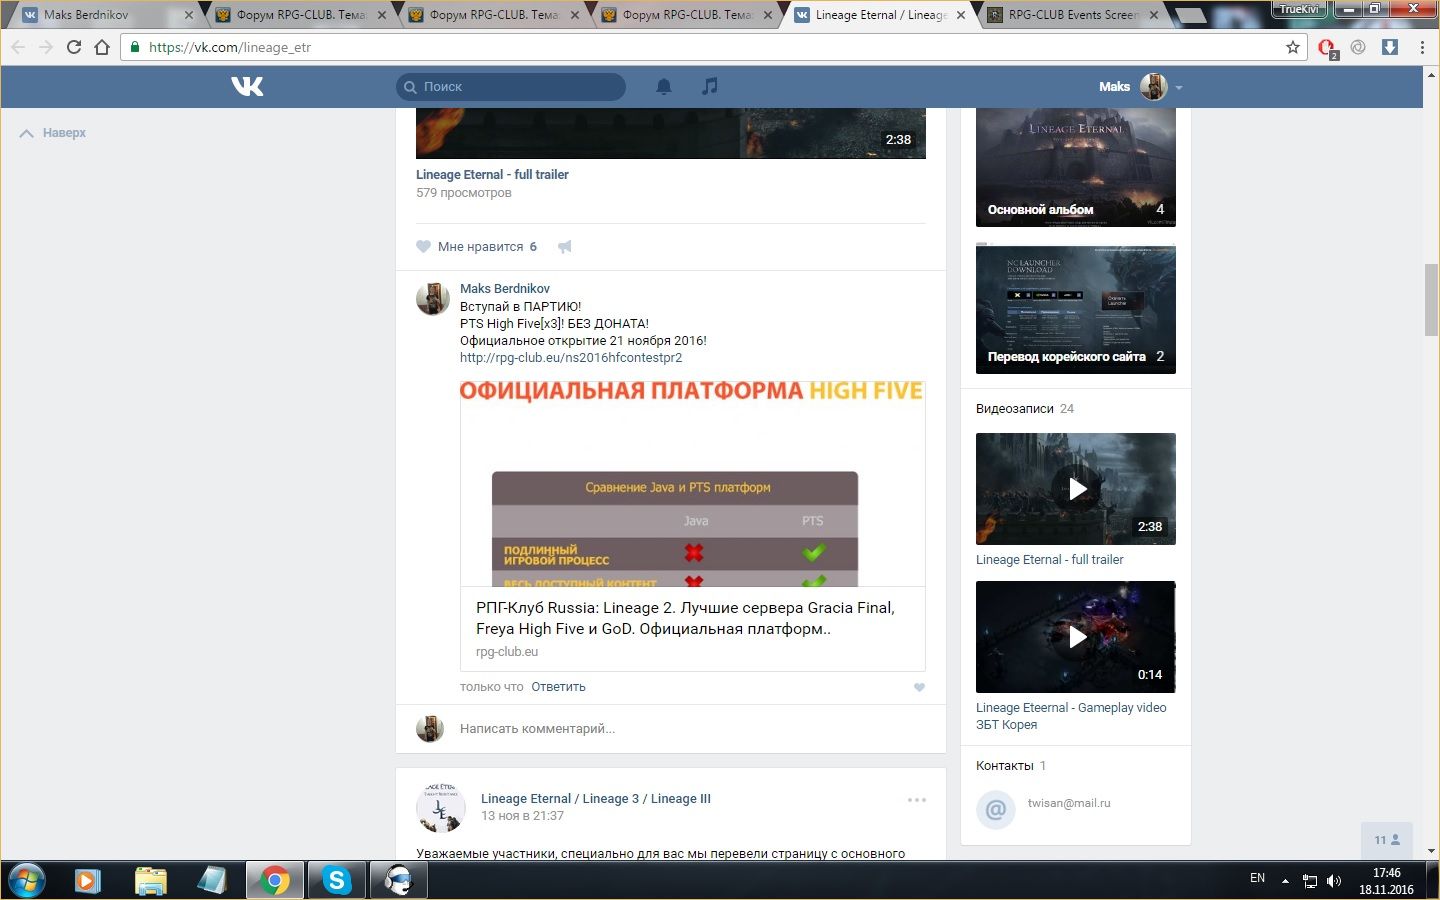The image size is (1440, 900).
Task: Open the Opera-like red extension icon
Action: [1327, 47]
